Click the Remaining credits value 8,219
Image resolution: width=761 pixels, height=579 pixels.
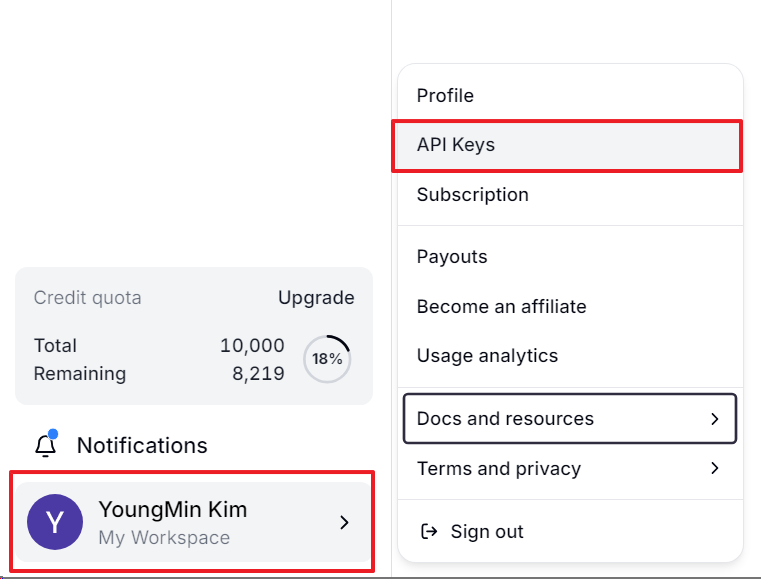pyautogui.click(x=258, y=373)
